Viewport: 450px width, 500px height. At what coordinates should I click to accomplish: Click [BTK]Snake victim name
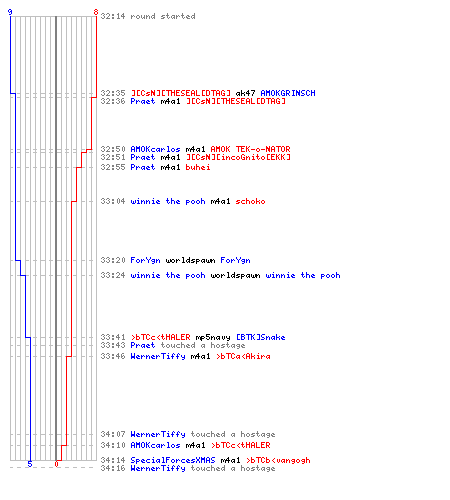(260, 337)
